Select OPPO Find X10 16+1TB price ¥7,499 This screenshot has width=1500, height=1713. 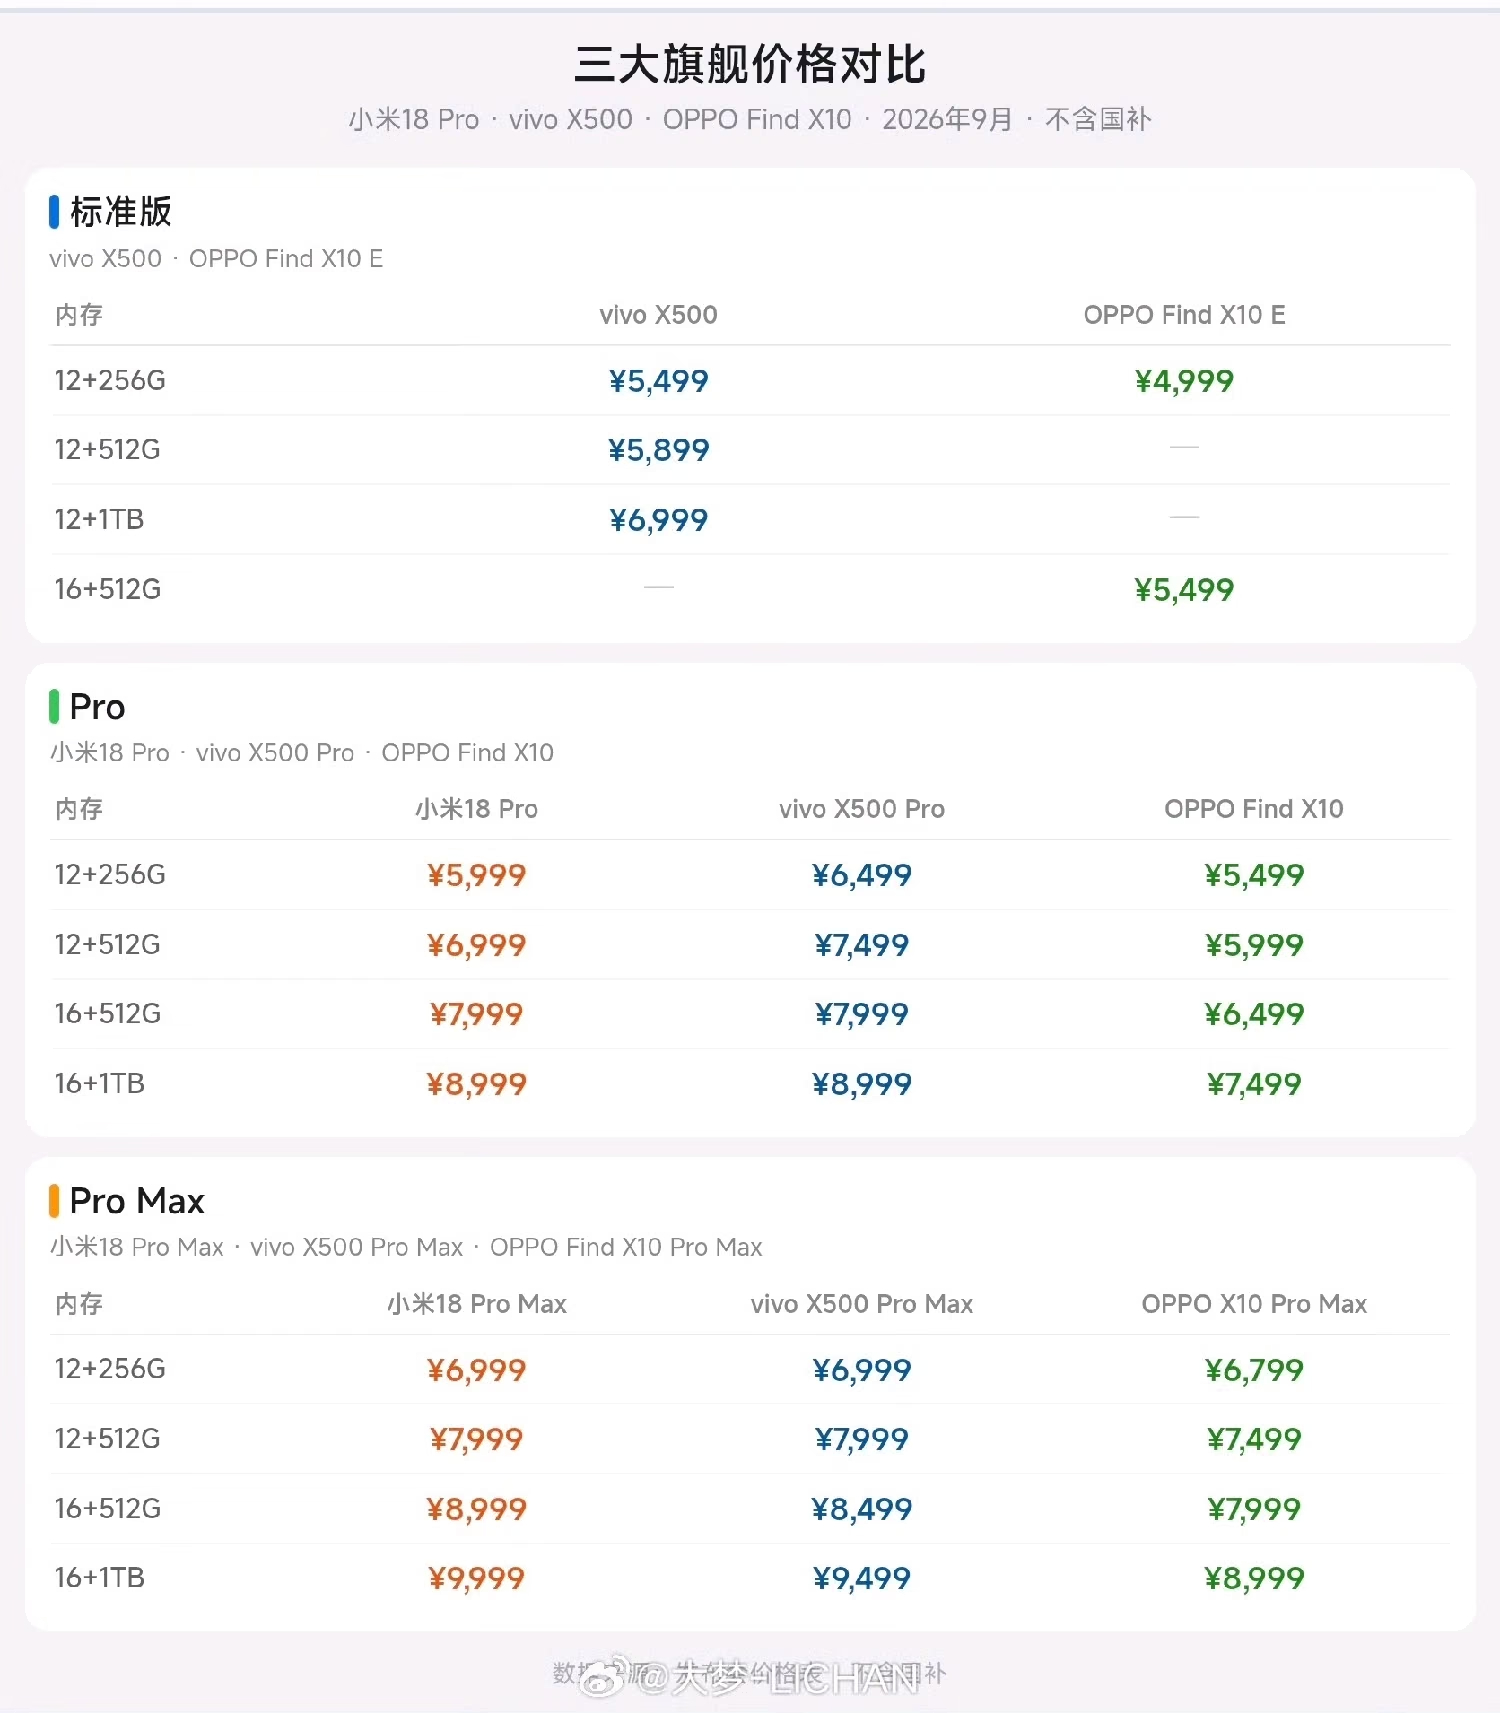1254,1084
